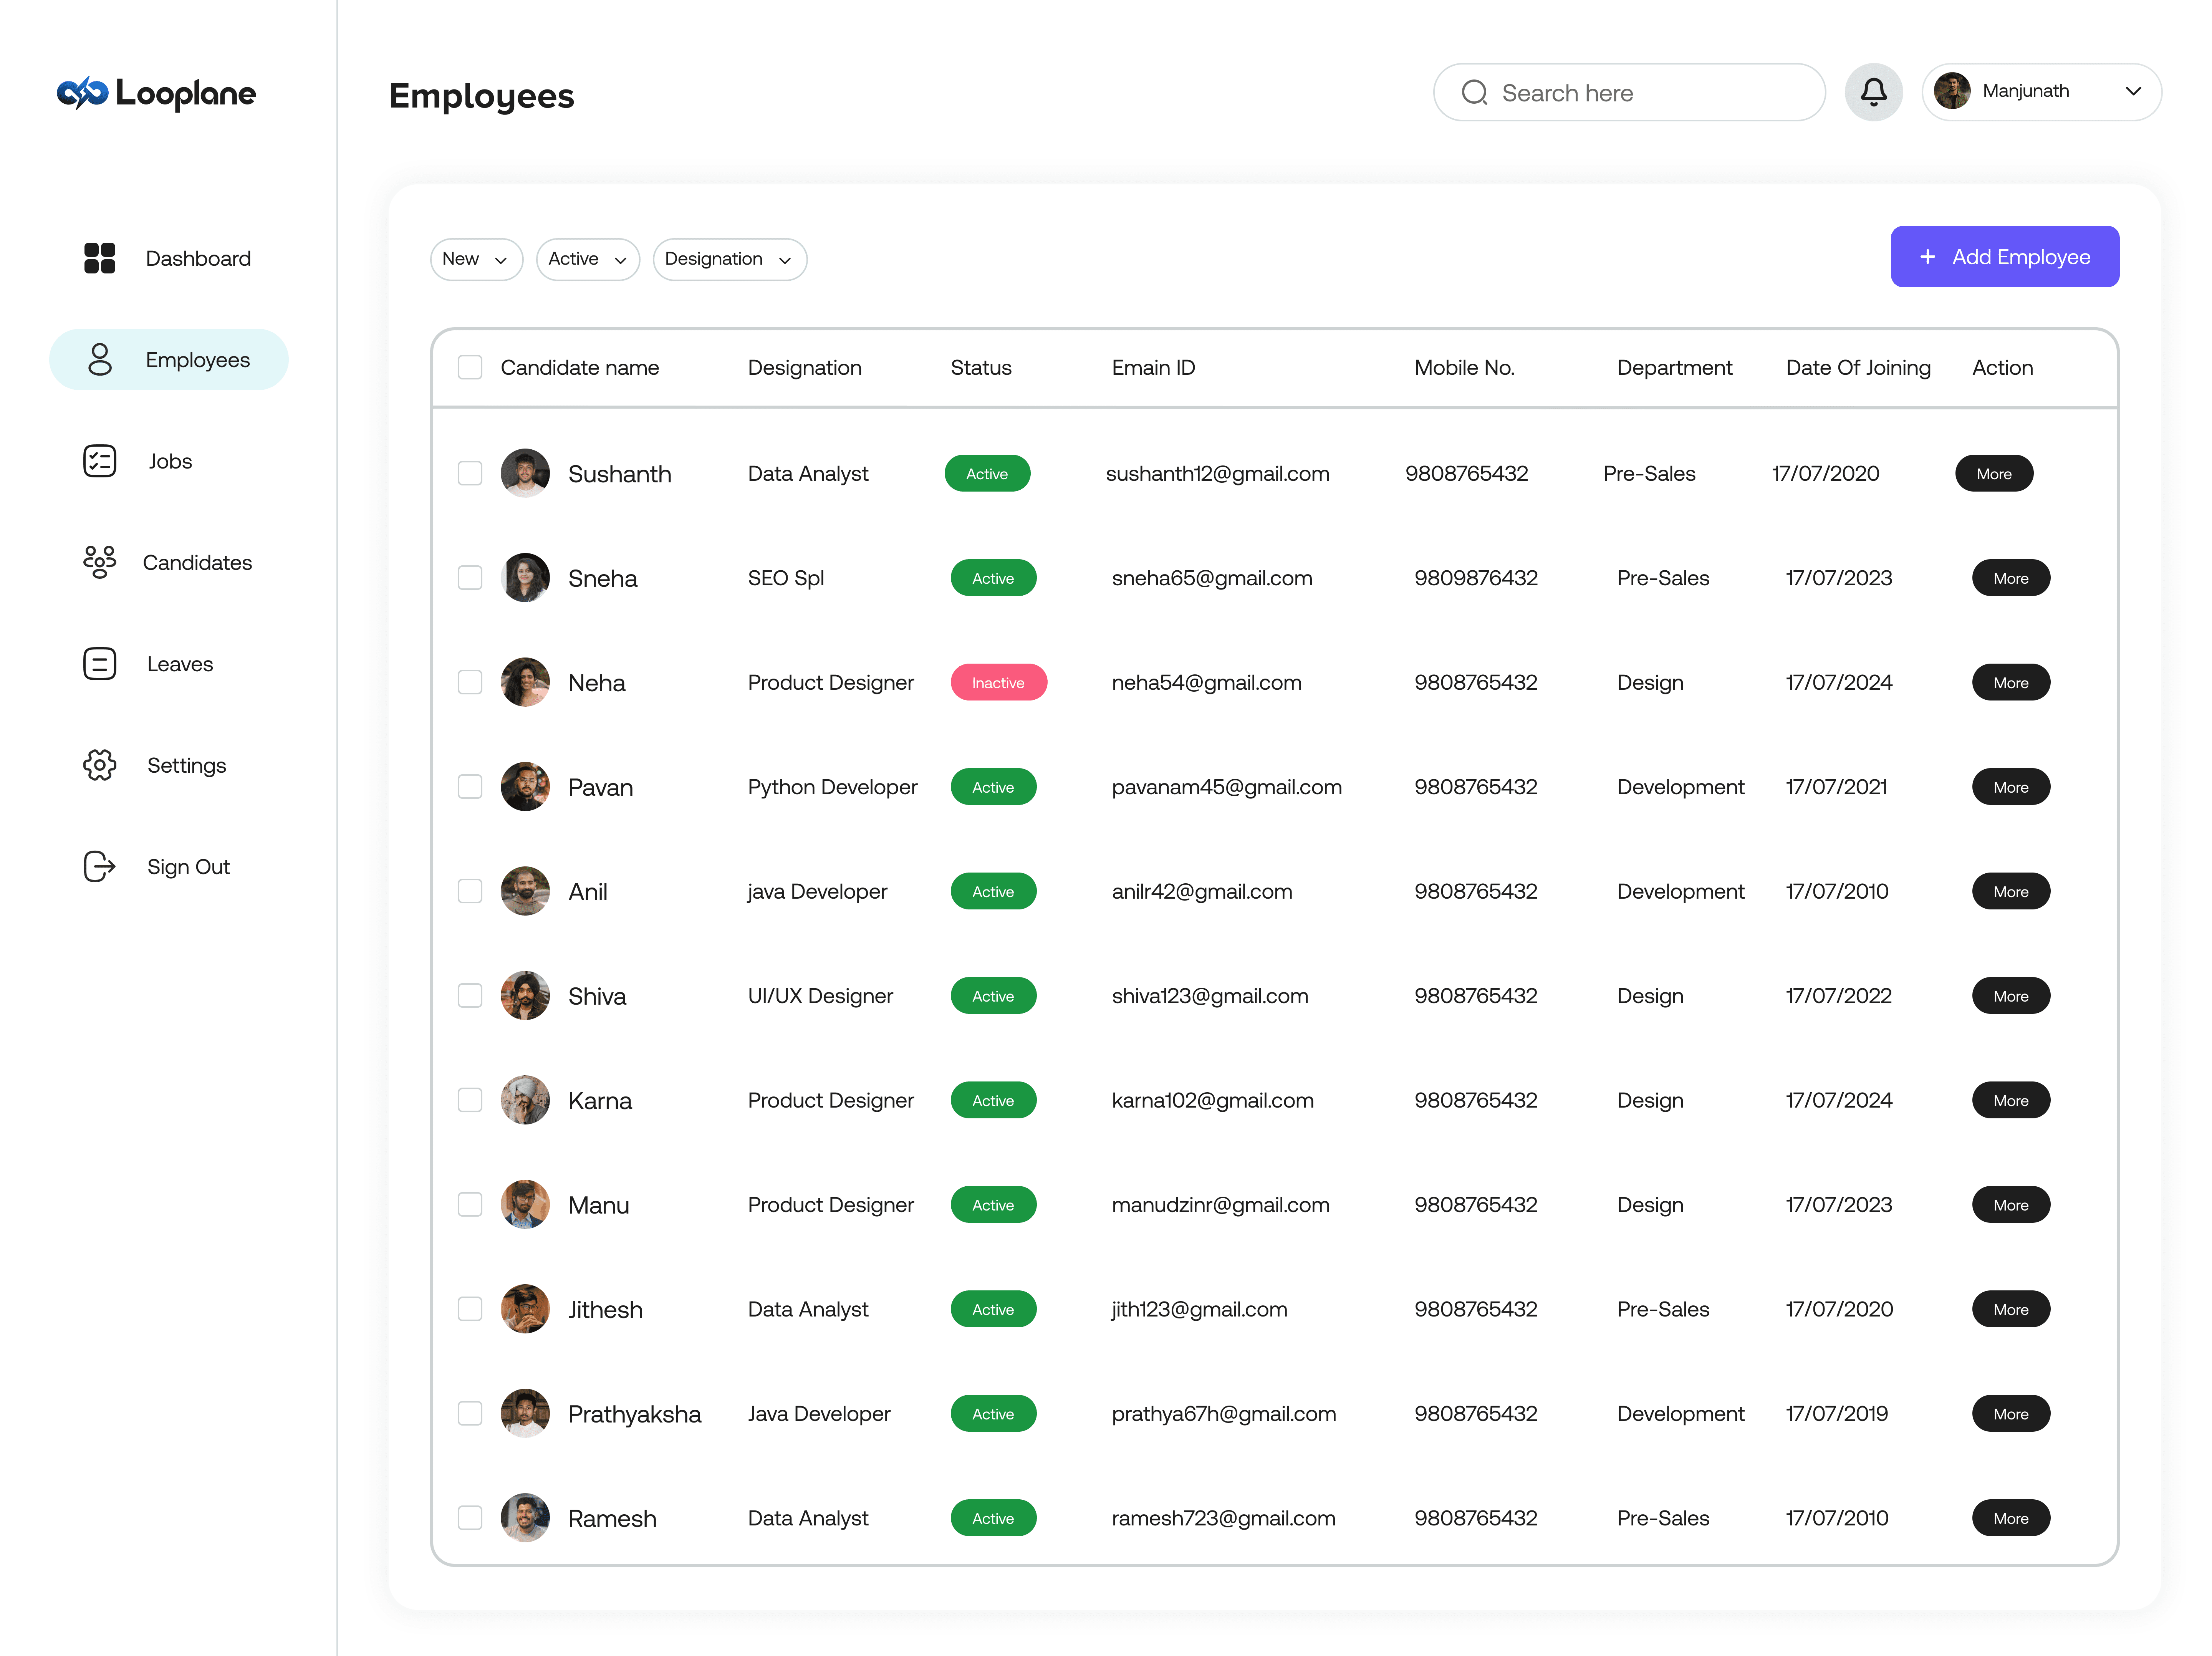Click the Dashboard grid icon

99,258
